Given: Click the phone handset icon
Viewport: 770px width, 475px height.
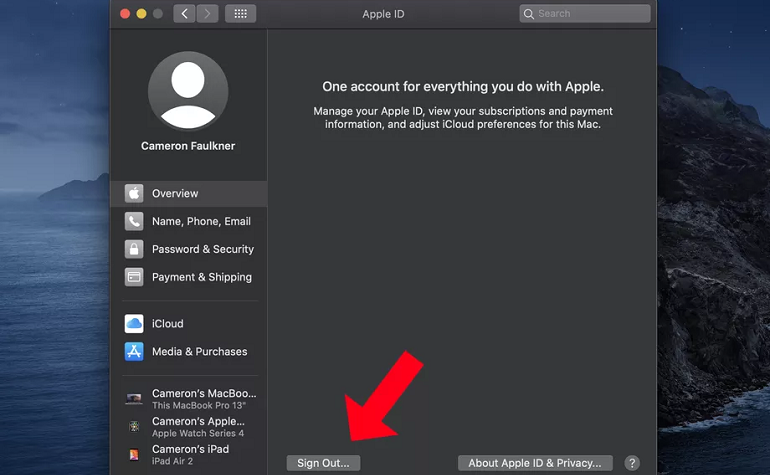Looking at the screenshot, I should coord(134,222).
